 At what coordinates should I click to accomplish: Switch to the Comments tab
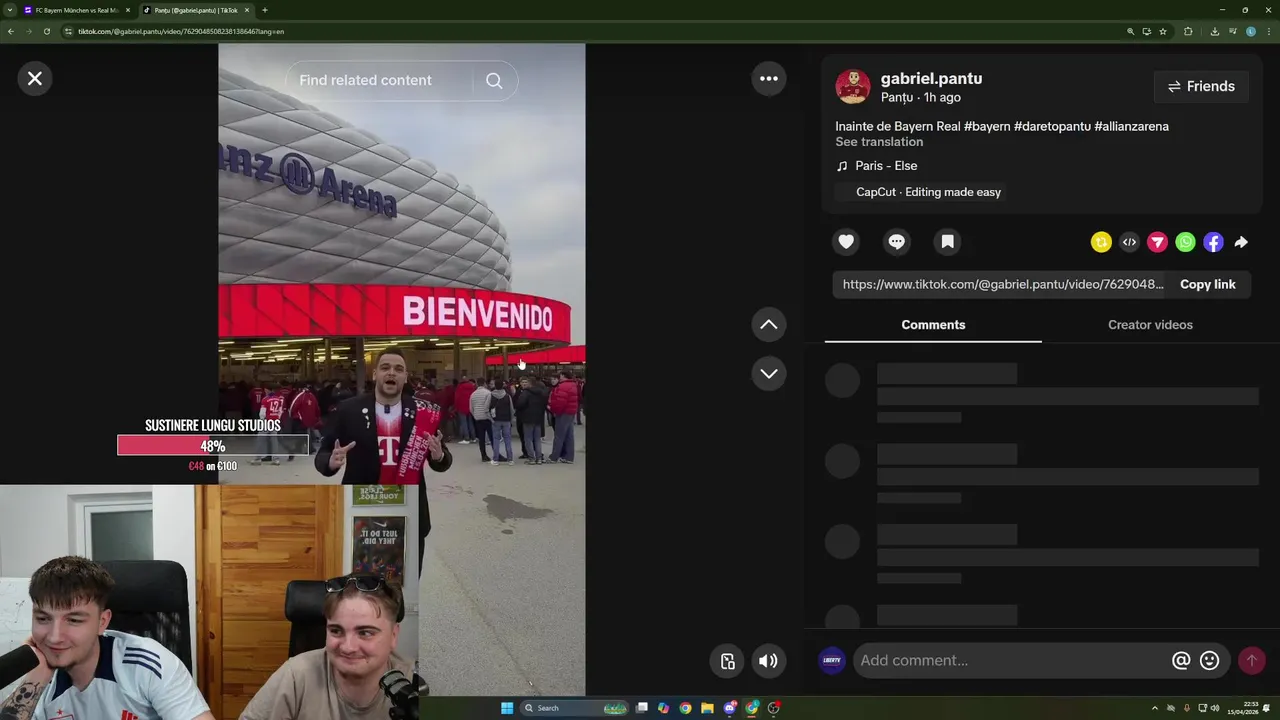click(933, 325)
